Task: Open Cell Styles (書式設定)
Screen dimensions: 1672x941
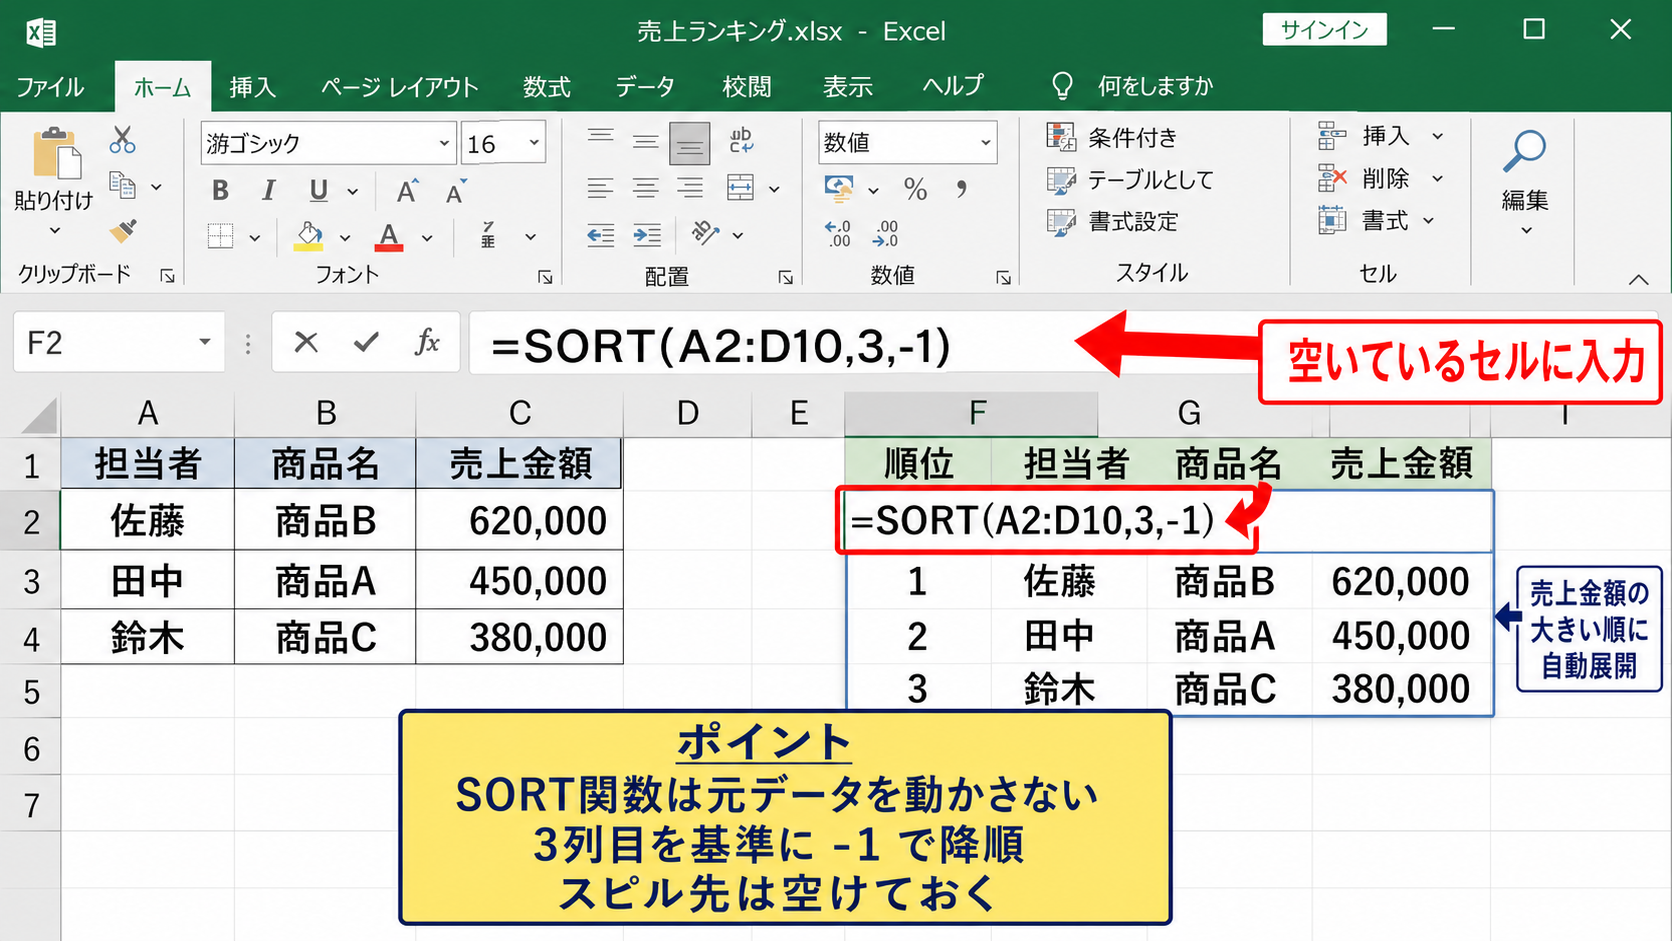Action: 1112,221
